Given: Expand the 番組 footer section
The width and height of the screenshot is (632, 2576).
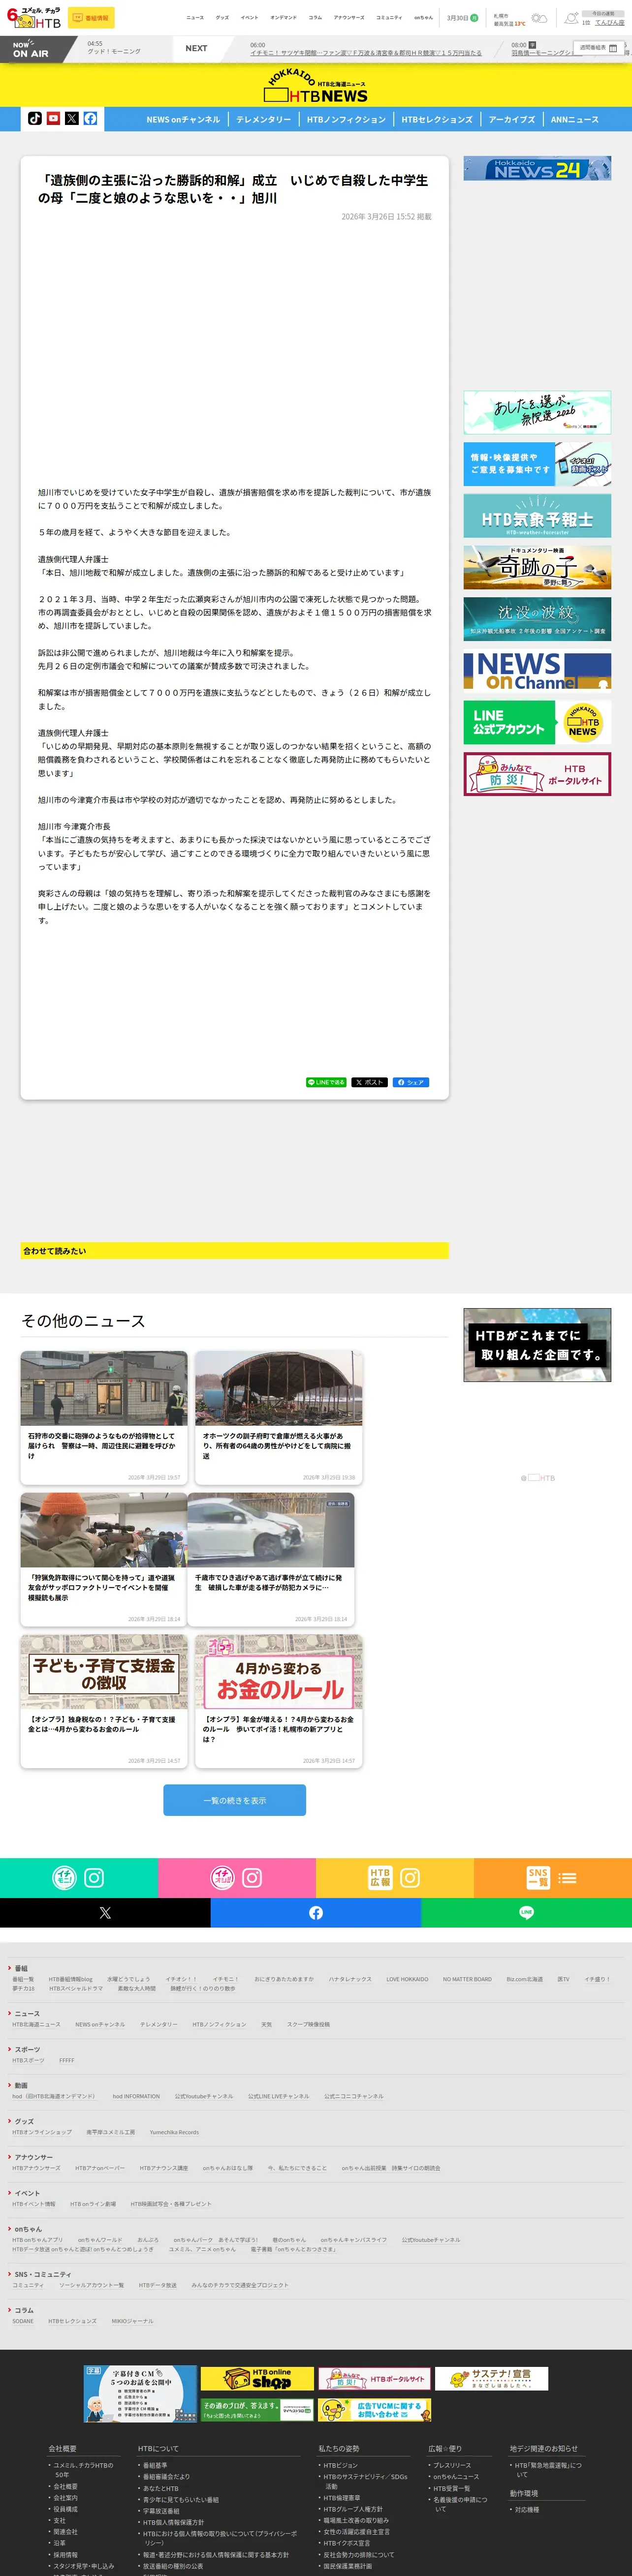Looking at the screenshot, I should [20, 1968].
